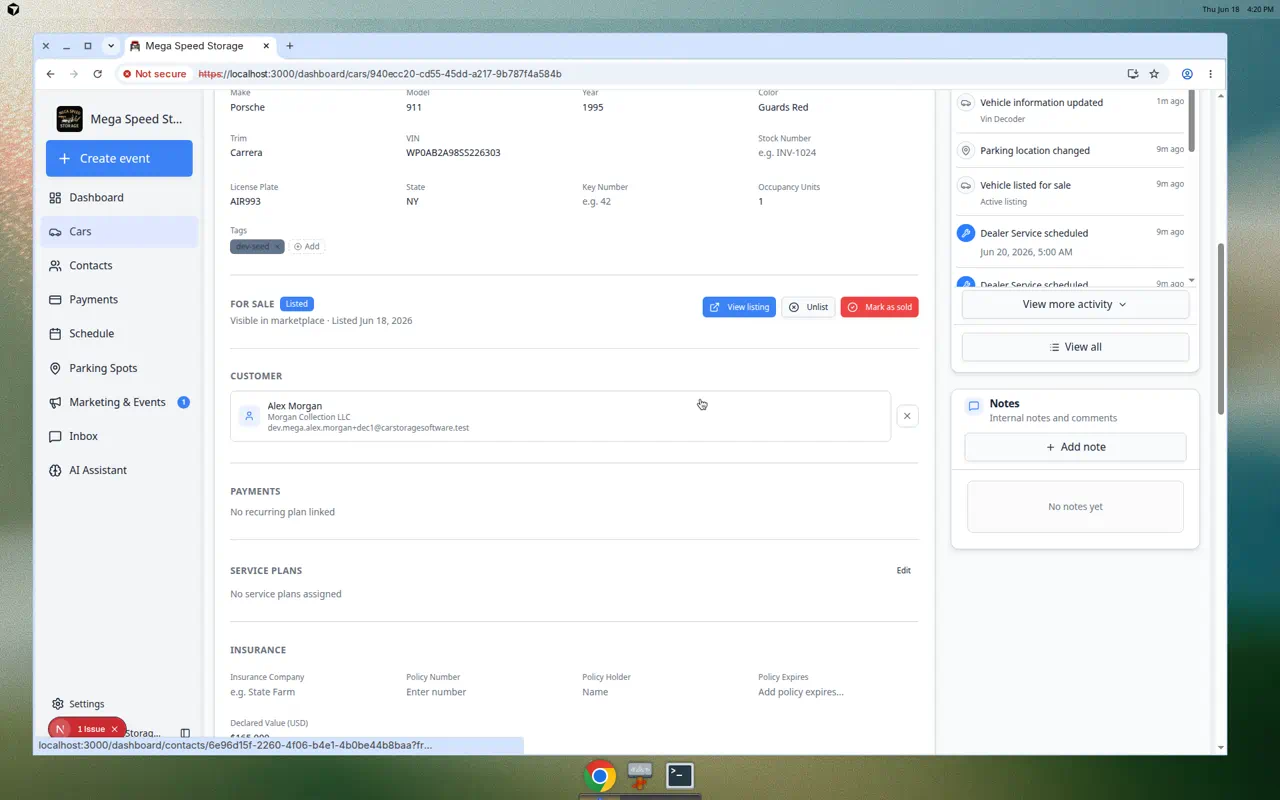The height and width of the screenshot is (800, 1280).
Task: Click the license plate AIR993
Action: click(245, 201)
